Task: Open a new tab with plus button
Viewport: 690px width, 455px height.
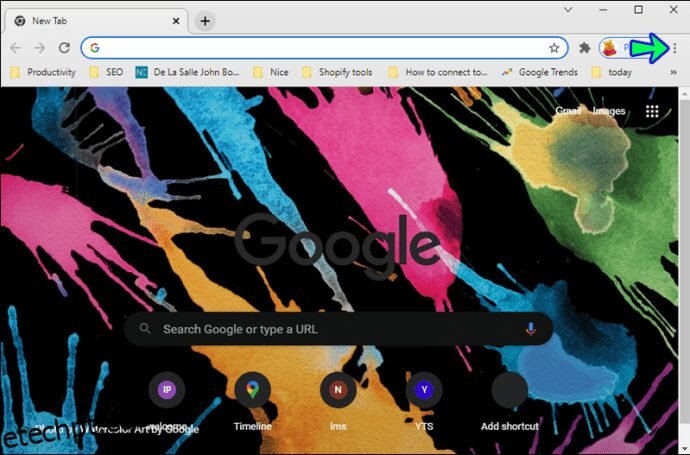Action: pyautogui.click(x=205, y=21)
